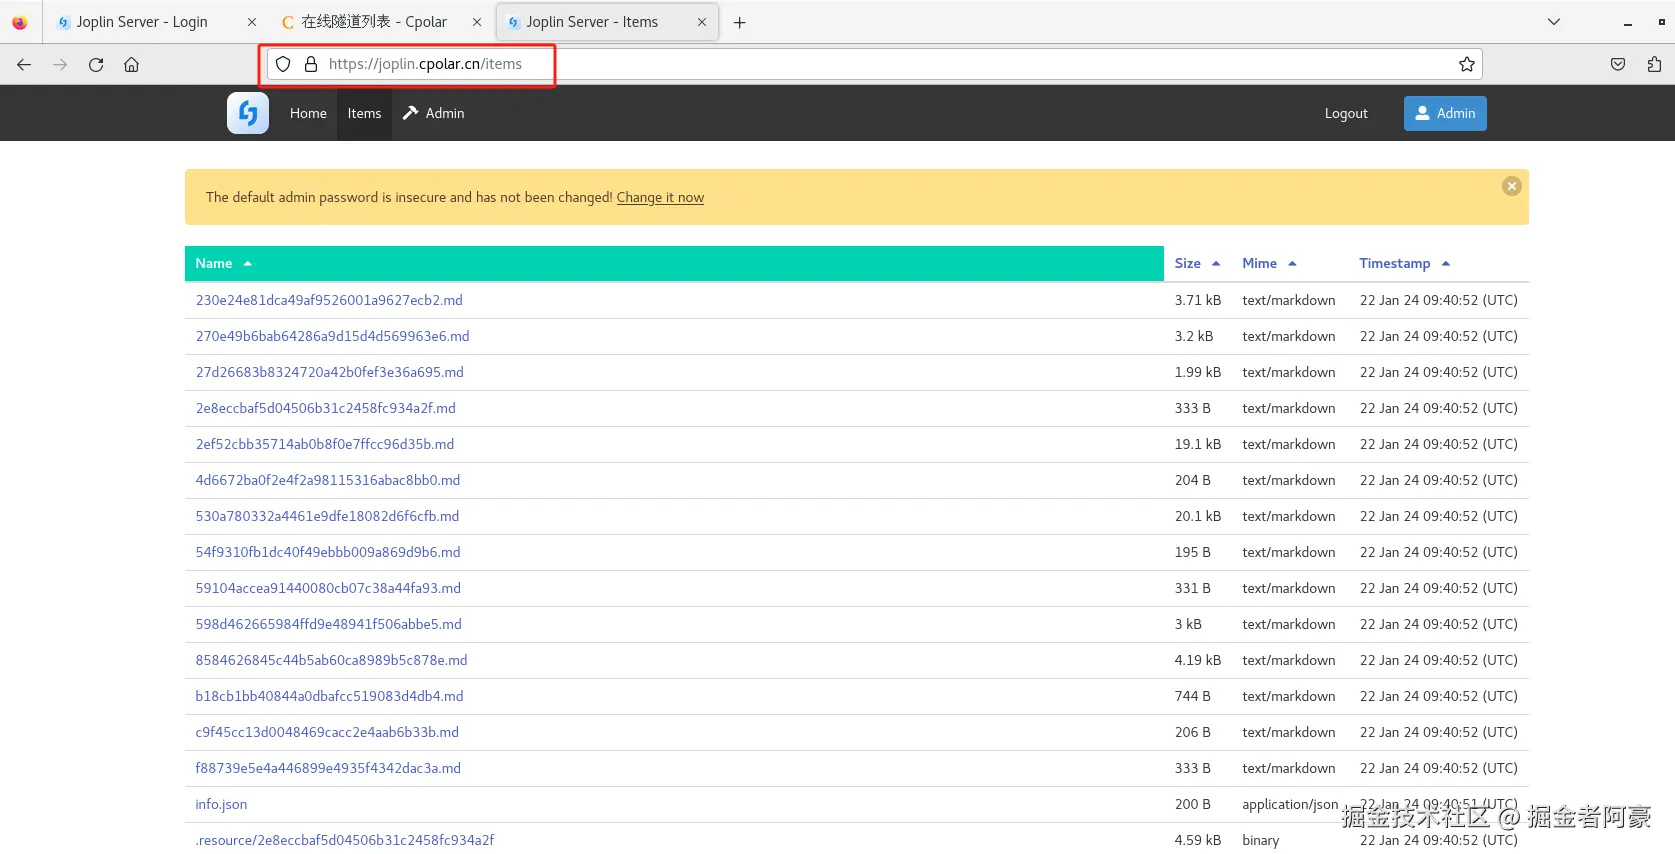
Task: Click the blue Admin user button
Action: (x=1444, y=114)
